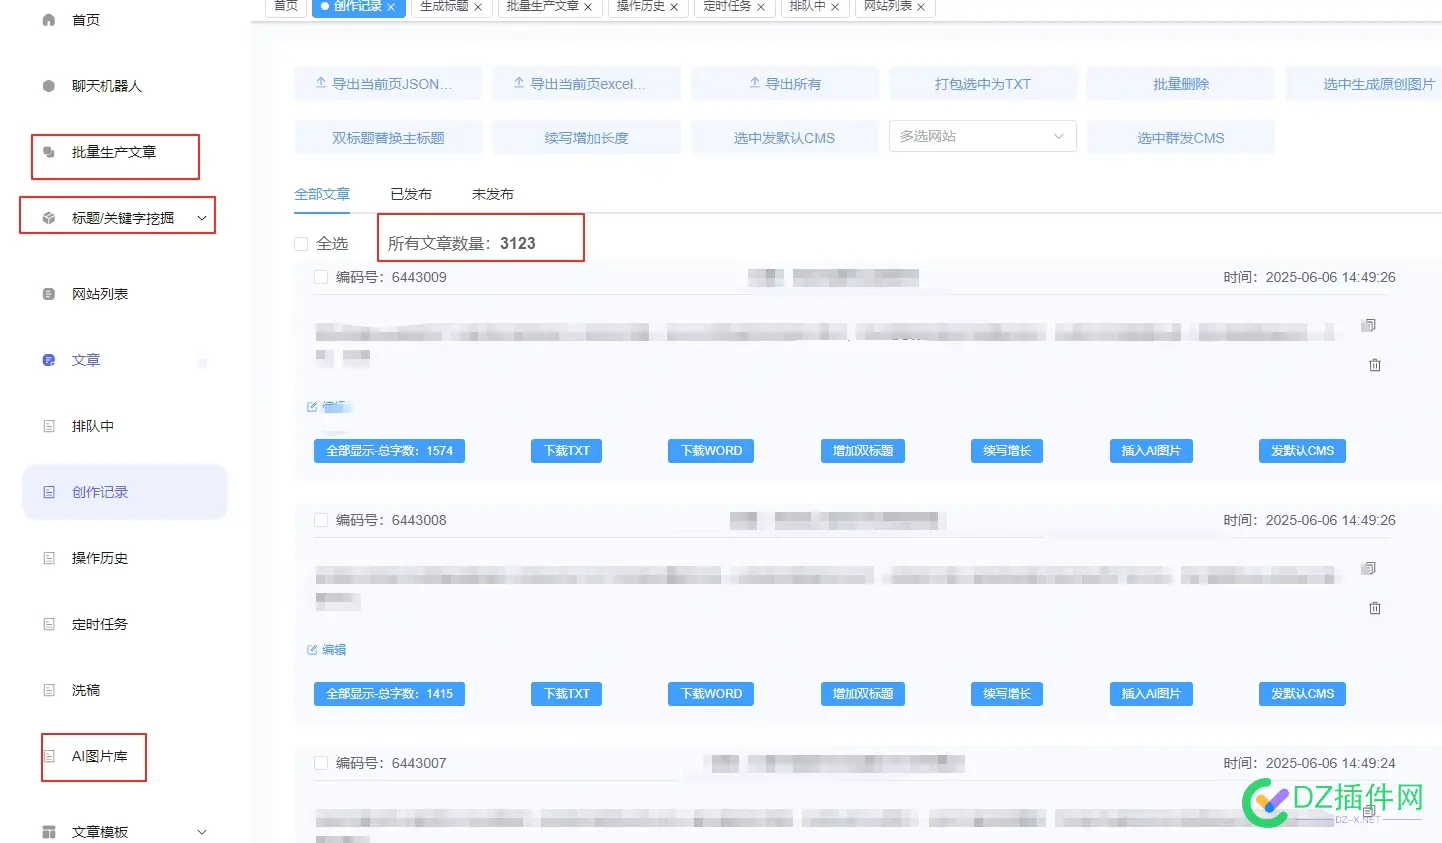Click 下载WORD for article 6443009

pyautogui.click(x=711, y=451)
